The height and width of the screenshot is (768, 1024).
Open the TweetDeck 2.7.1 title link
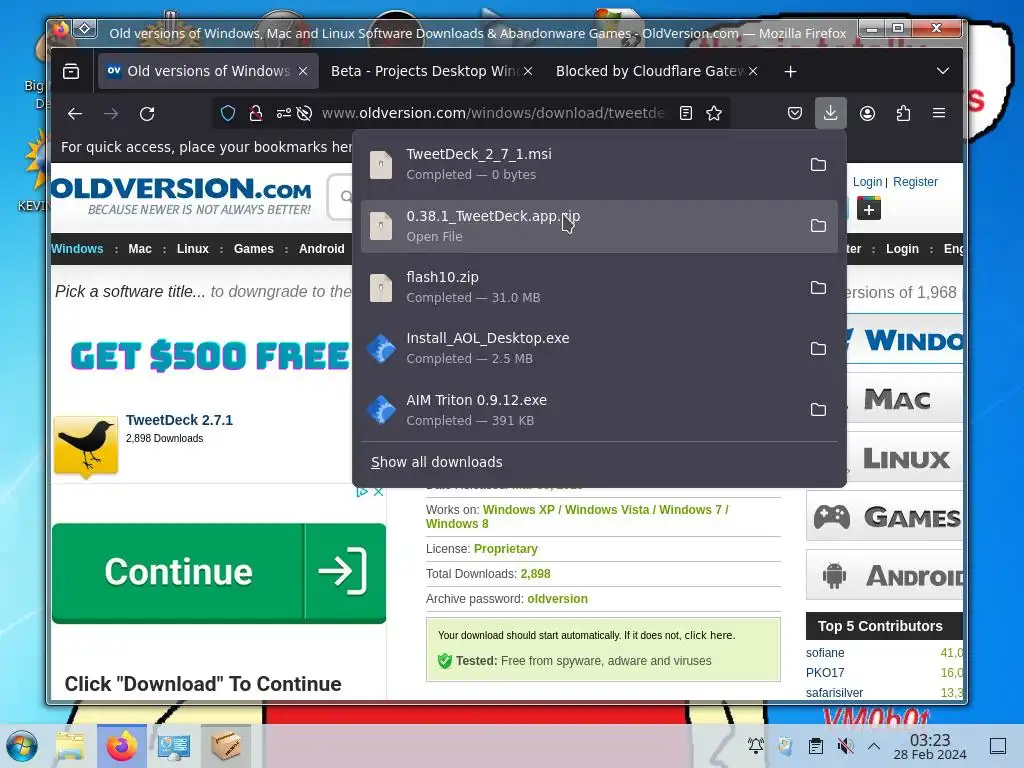coord(179,420)
